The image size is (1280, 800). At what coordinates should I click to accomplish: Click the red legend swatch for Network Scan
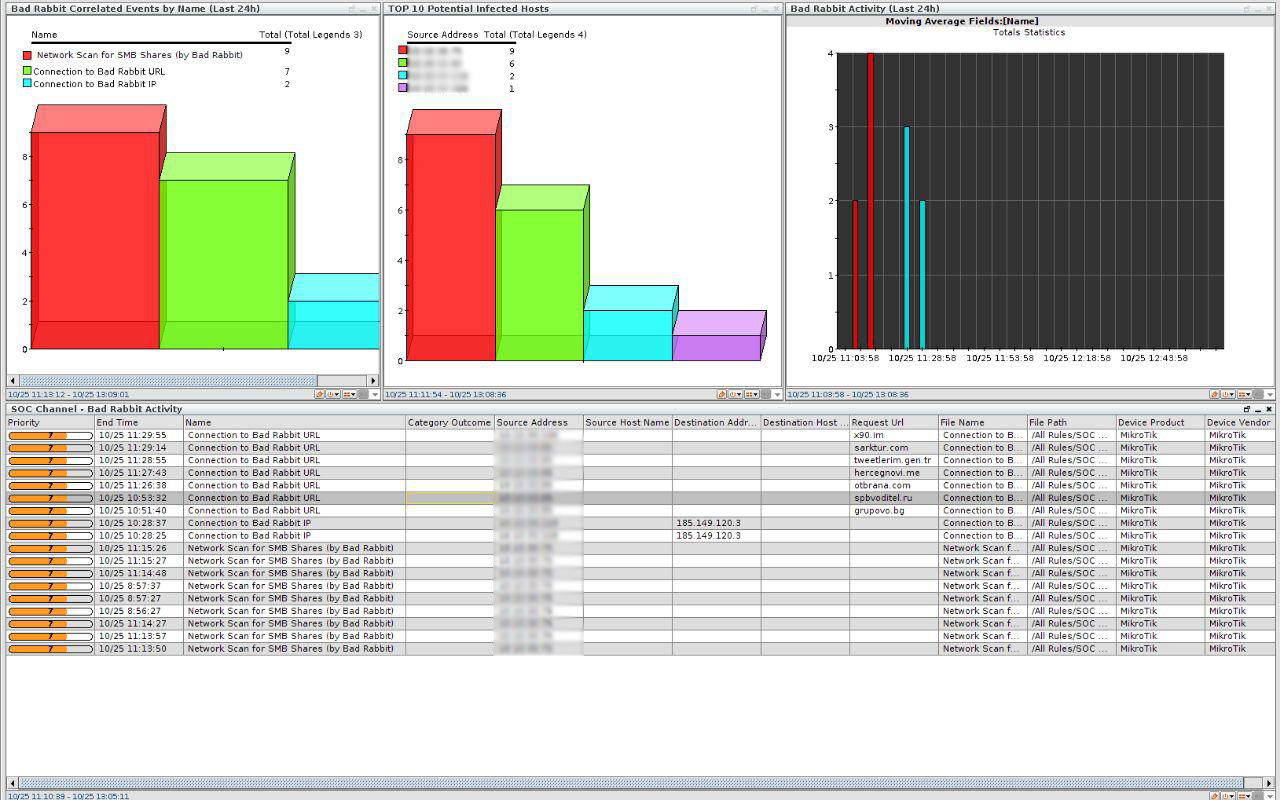28,56
